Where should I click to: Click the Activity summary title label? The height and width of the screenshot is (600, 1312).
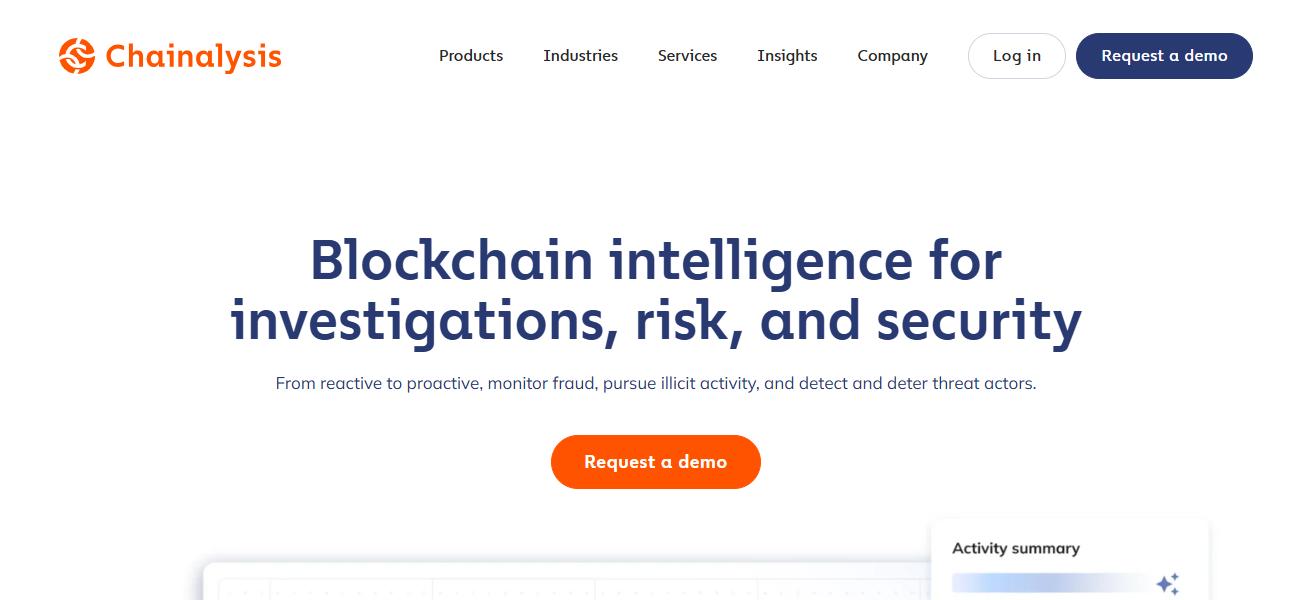coord(1016,548)
